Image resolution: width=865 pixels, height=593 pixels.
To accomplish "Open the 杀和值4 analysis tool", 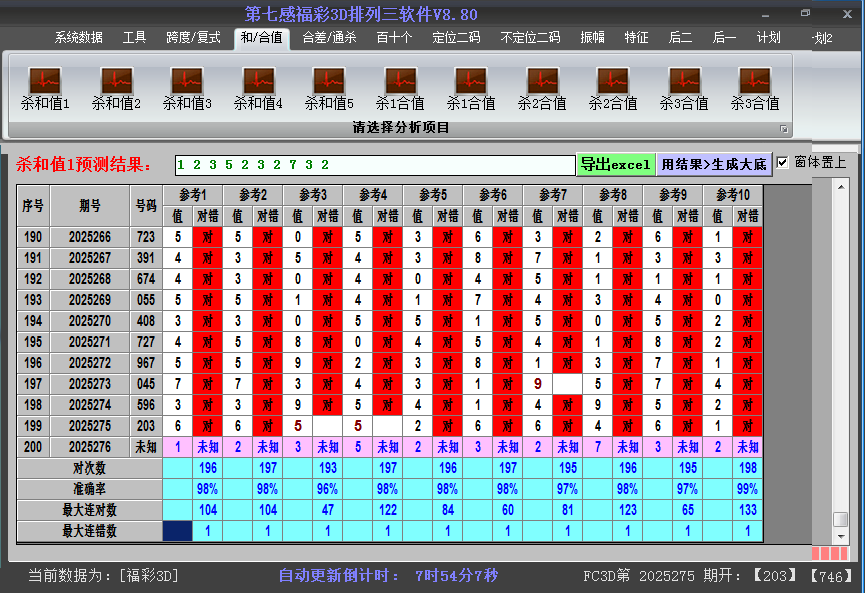I will tap(257, 85).
